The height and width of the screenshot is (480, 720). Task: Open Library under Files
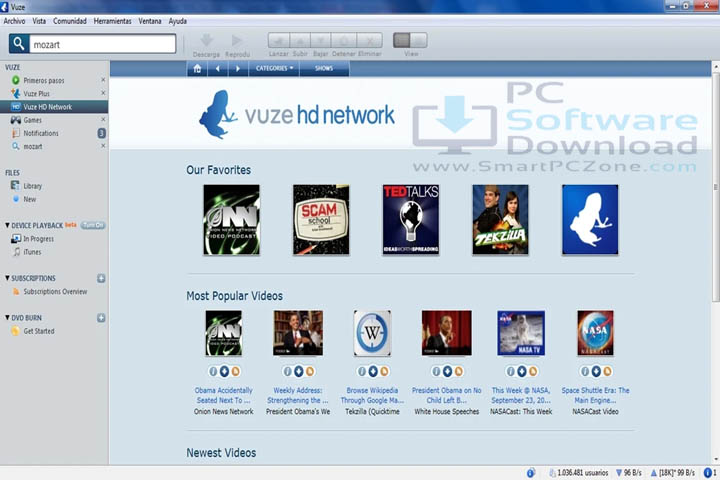33,186
